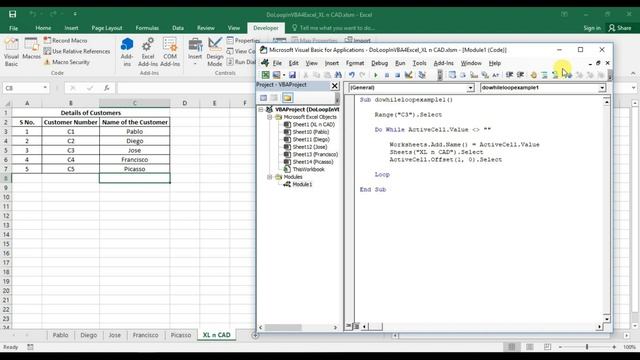
Task: Click the Find binoculars icon in VBA toolbar
Action: point(338,75)
